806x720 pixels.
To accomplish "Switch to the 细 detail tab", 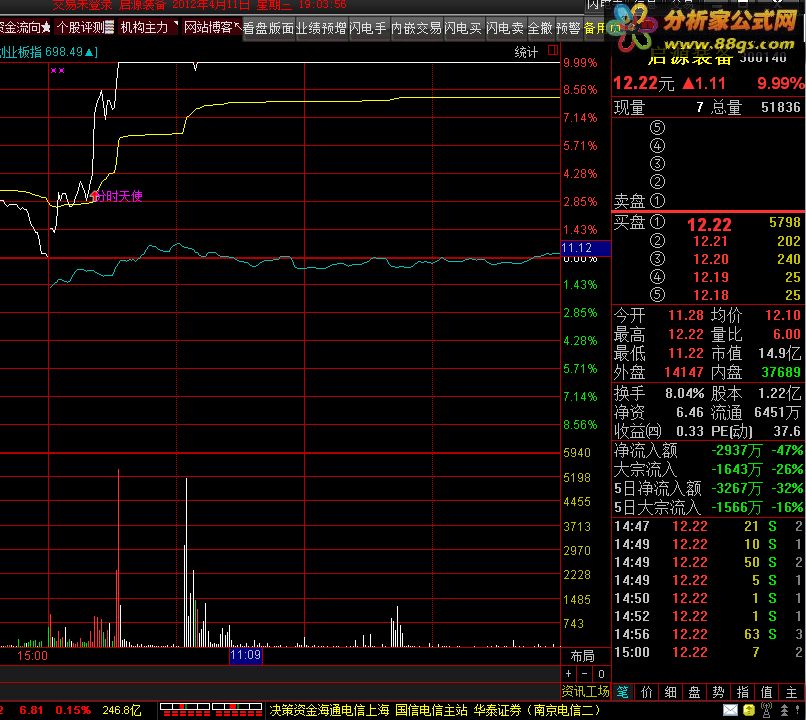I will click(670, 692).
